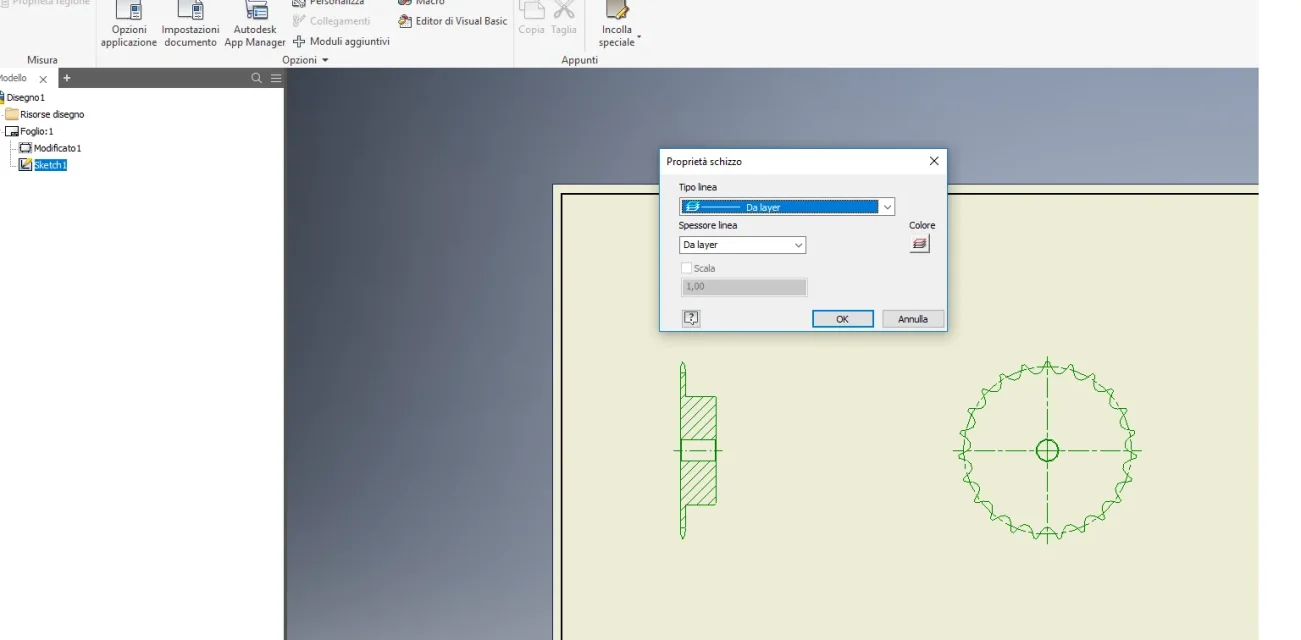The height and width of the screenshot is (640, 1301).
Task: Click Annulla to cancel the dialog
Action: point(913,319)
